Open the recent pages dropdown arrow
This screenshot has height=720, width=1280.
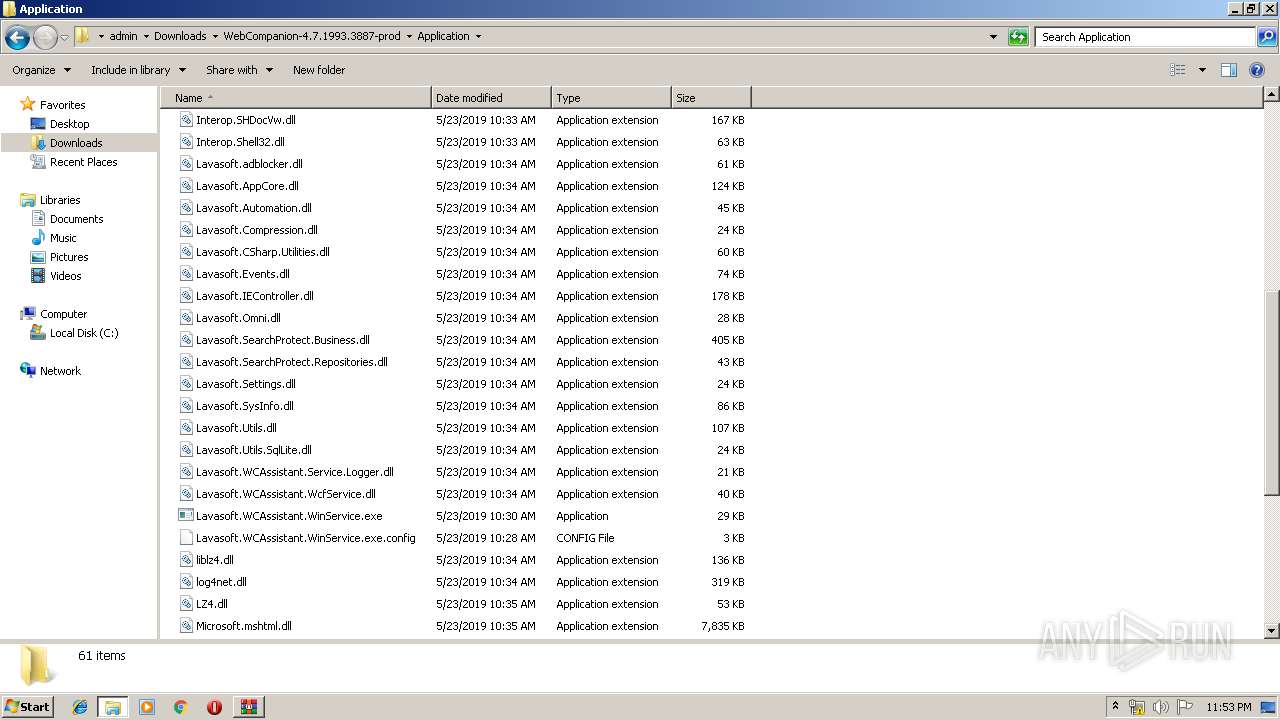(x=64, y=38)
